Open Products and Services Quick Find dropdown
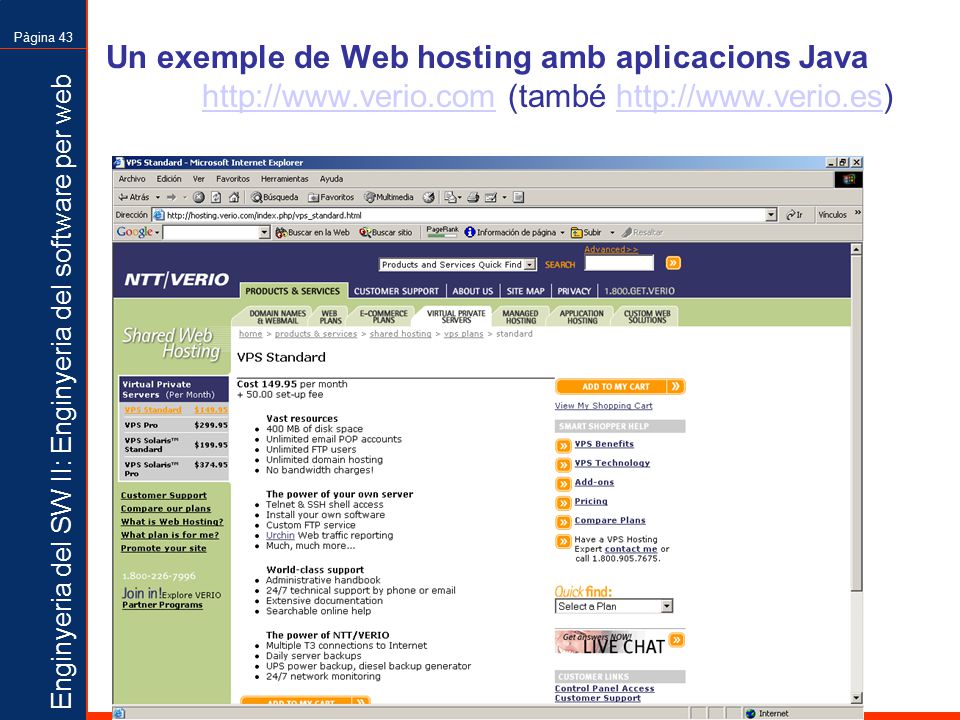Screen dimensions: 960x720 pyautogui.click(x=458, y=264)
